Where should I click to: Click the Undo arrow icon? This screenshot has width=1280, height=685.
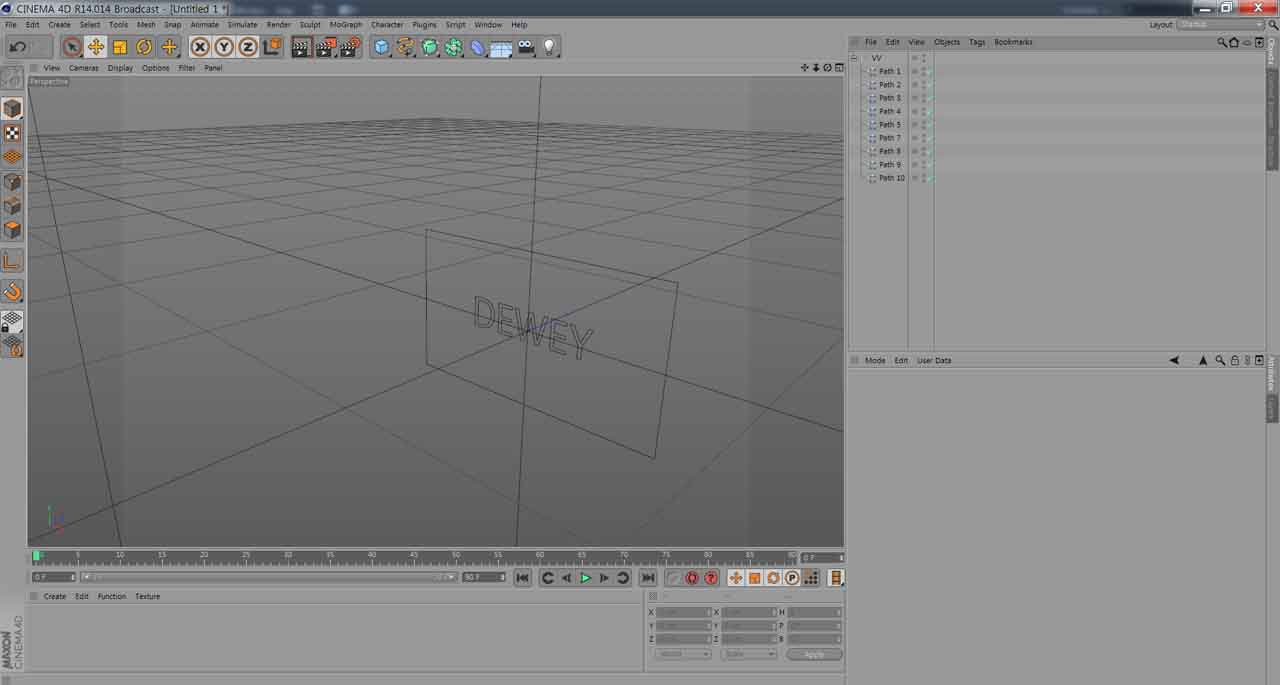[18, 47]
